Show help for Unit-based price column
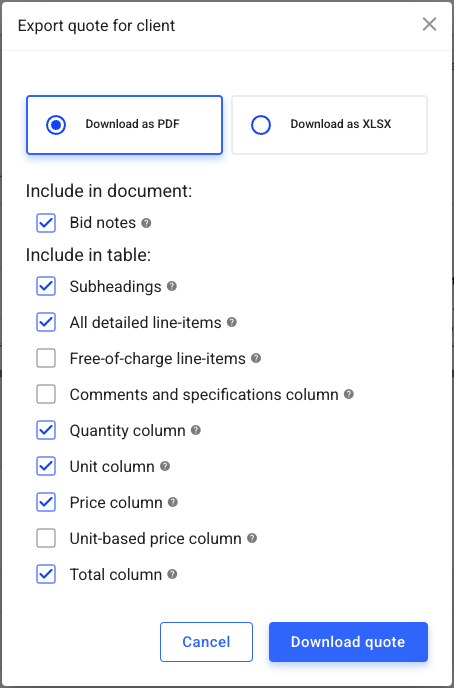Screen dimensions: 454x688 [252, 538]
